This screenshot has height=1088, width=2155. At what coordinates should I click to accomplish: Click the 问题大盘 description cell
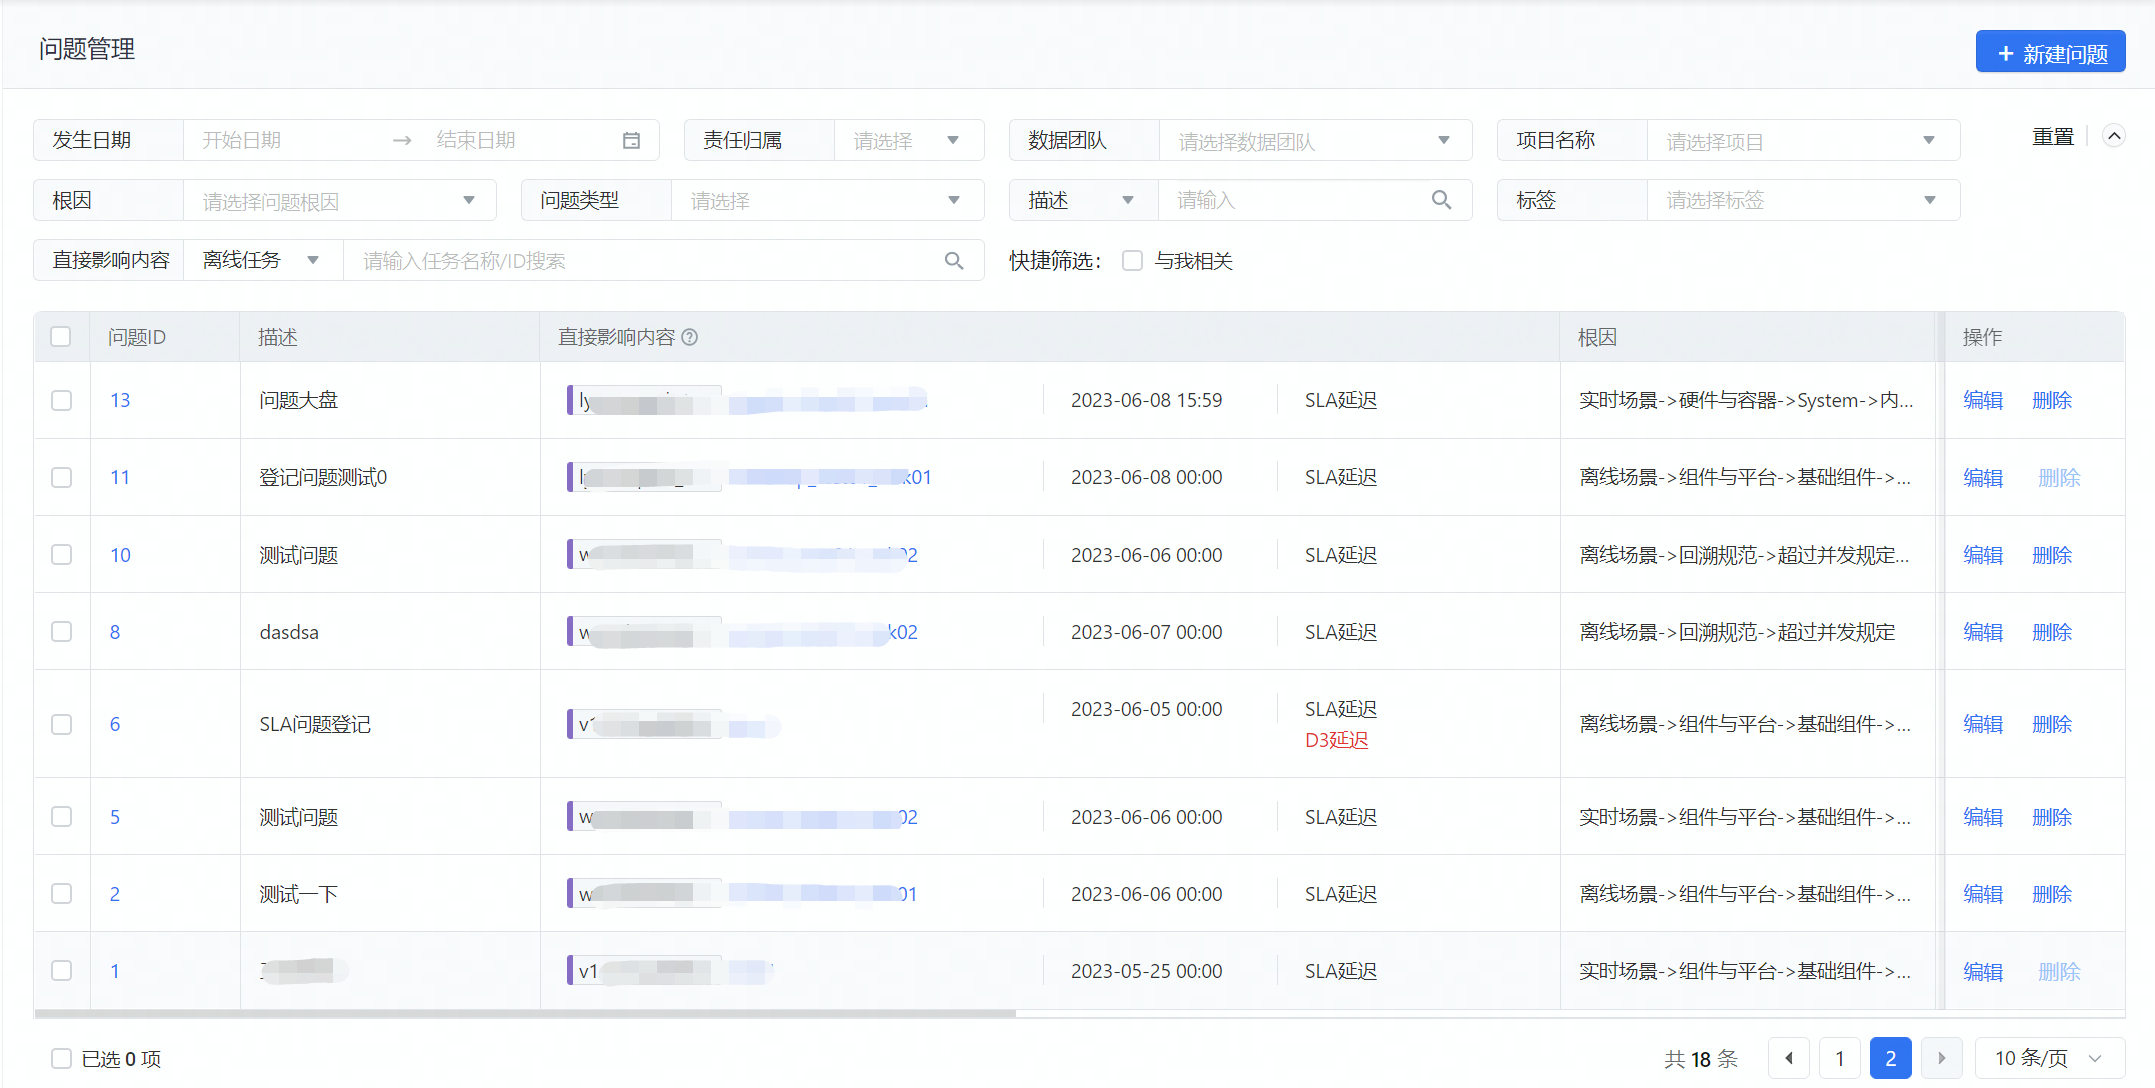click(299, 400)
